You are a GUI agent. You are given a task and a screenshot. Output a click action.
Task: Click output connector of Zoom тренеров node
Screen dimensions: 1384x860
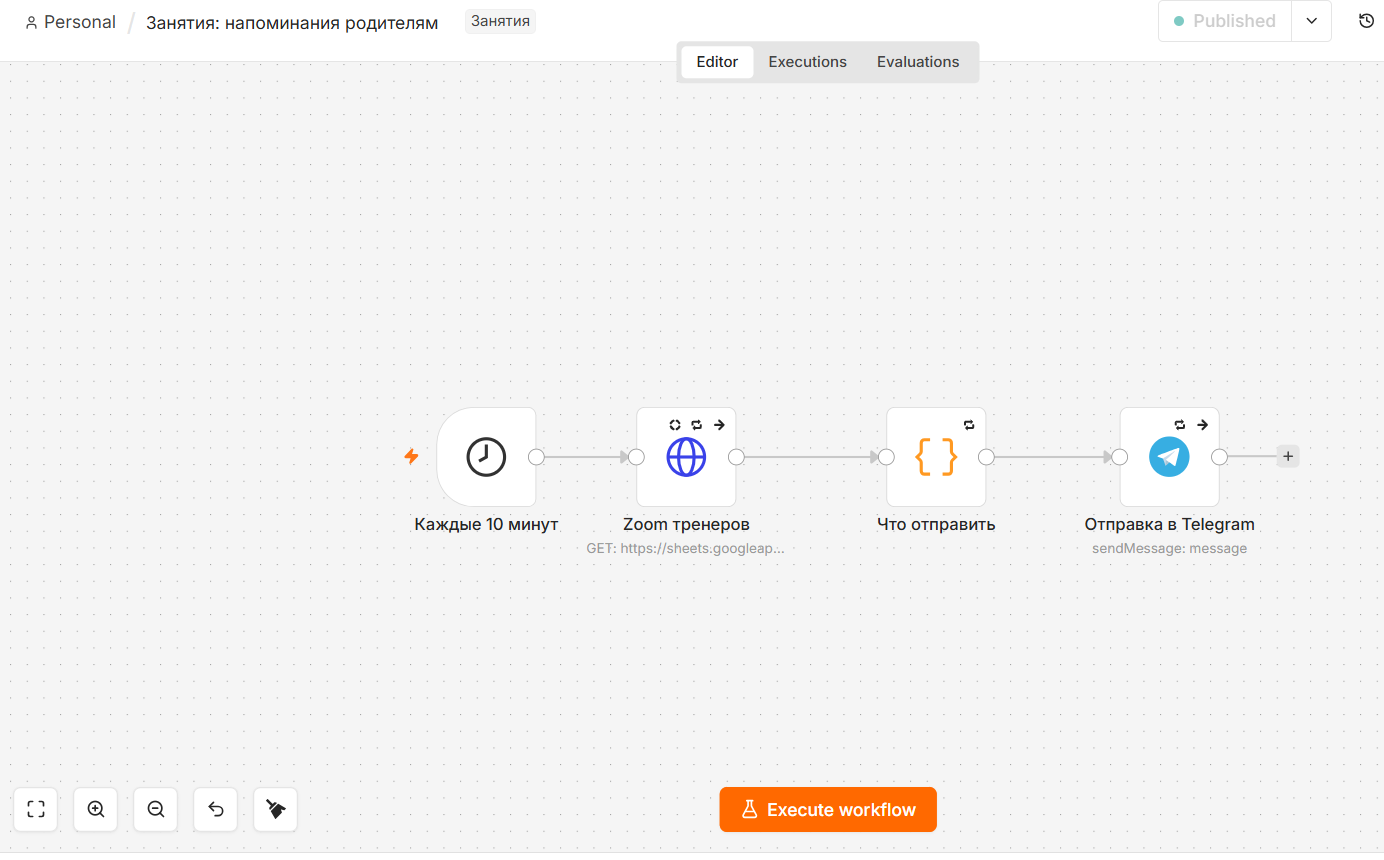pos(736,457)
